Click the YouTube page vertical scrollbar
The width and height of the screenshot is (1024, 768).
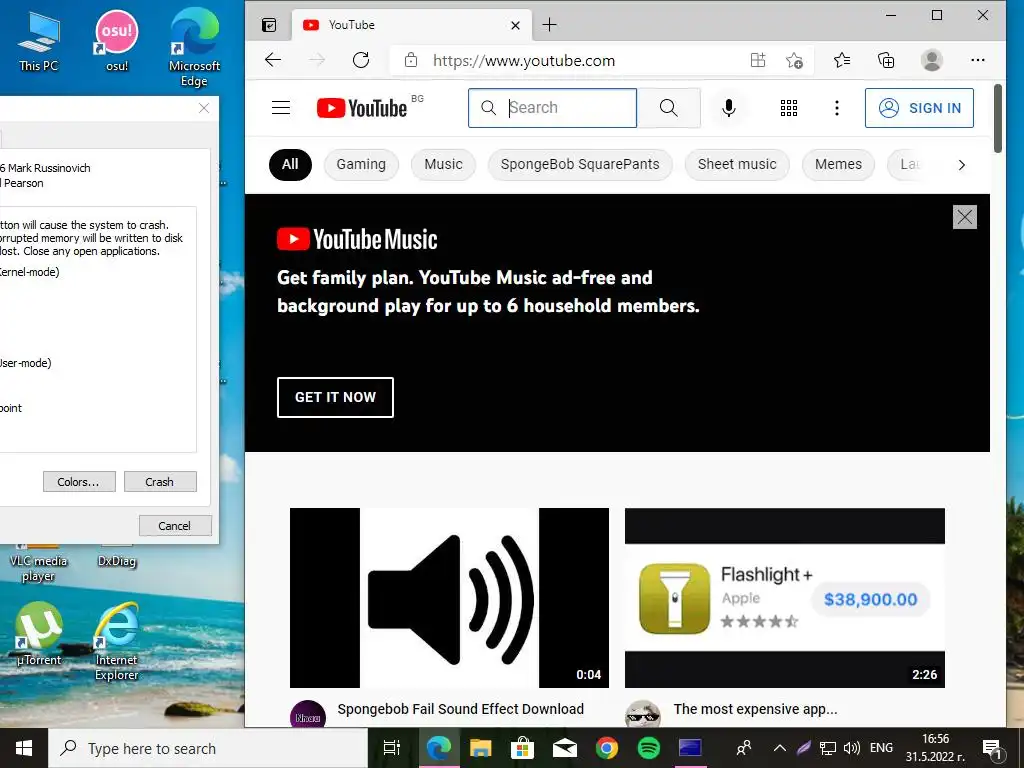point(997,119)
